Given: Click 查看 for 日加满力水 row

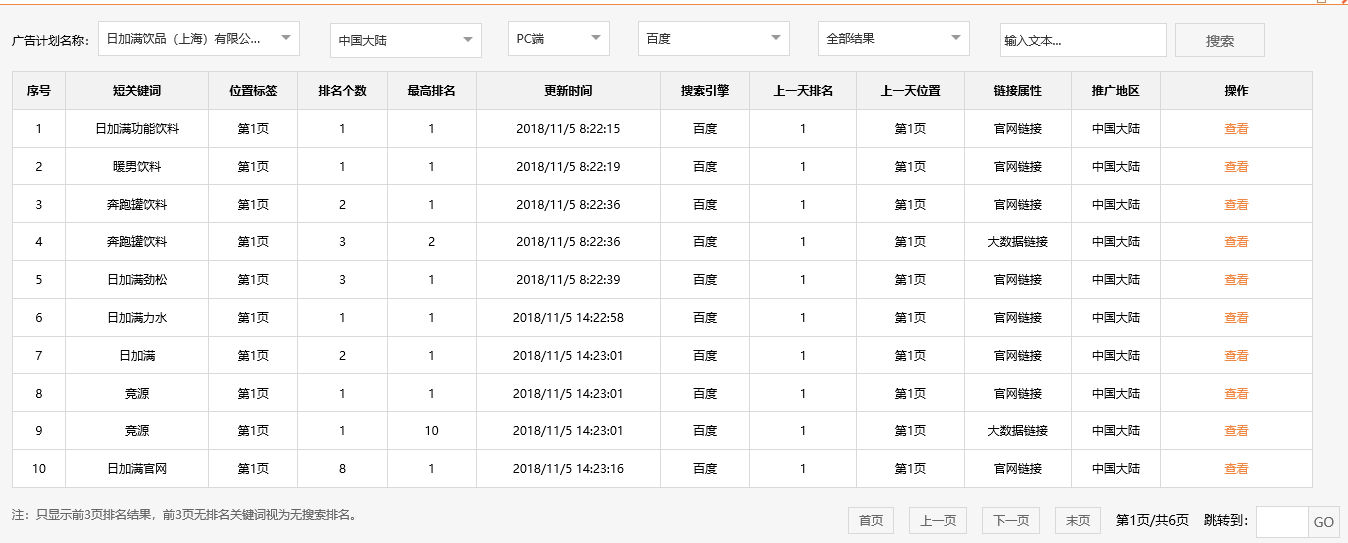Looking at the screenshot, I should coord(1236,318).
